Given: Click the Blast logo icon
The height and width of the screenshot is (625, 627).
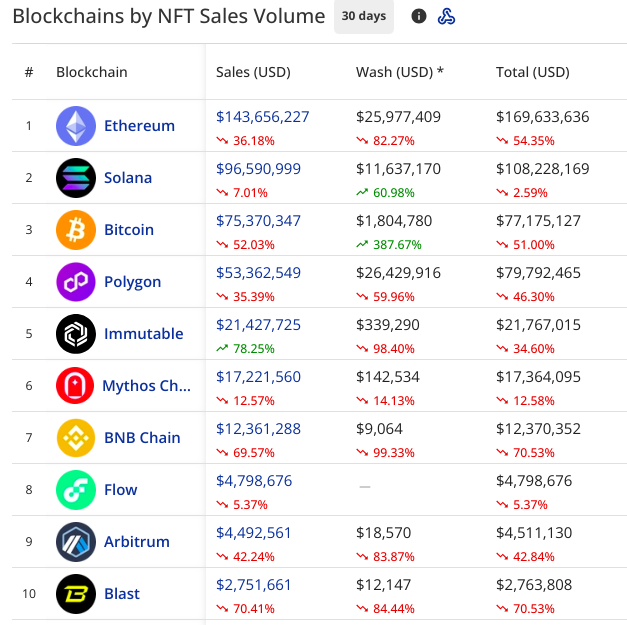Looking at the screenshot, I should 76,594.
